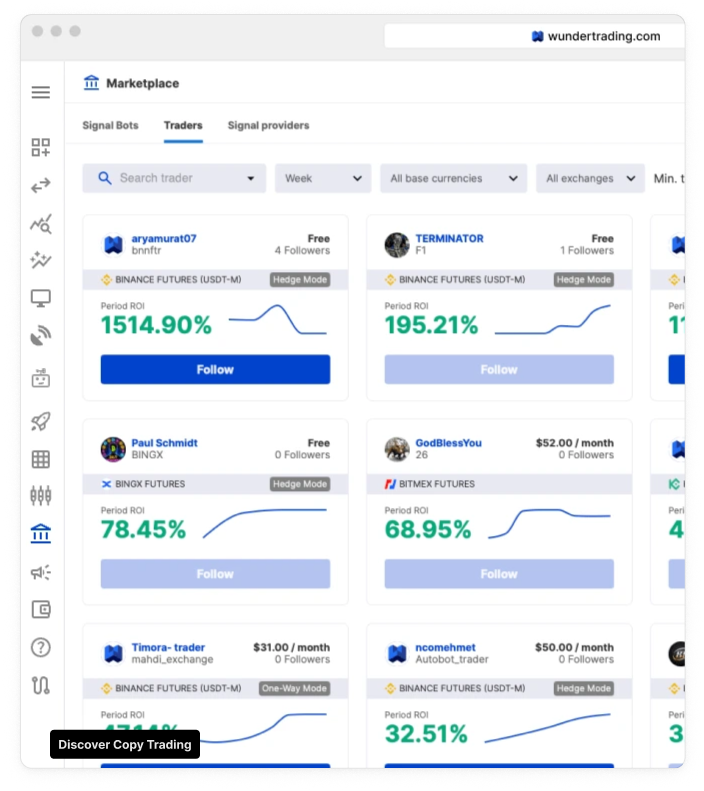
Task: Open the All exchanges dropdown
Action: 590,178
